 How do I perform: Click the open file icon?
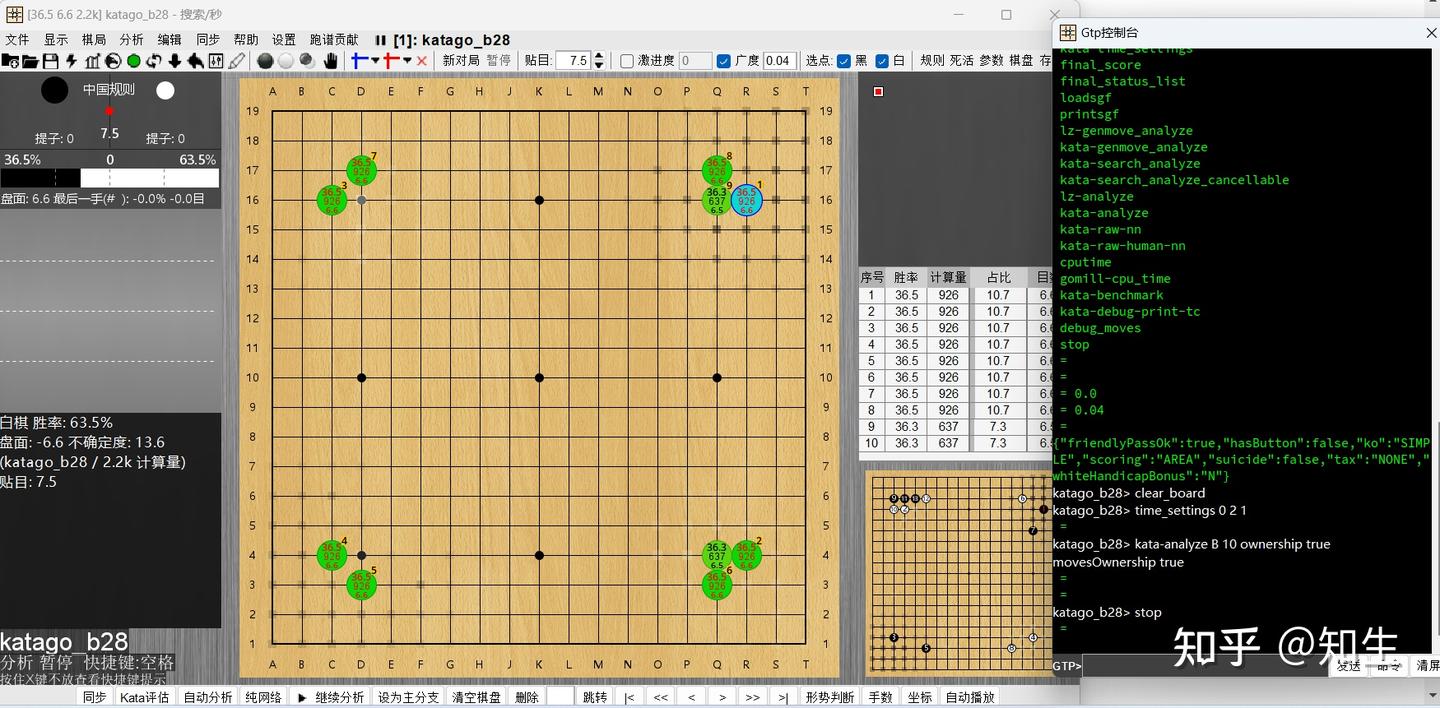31,62
